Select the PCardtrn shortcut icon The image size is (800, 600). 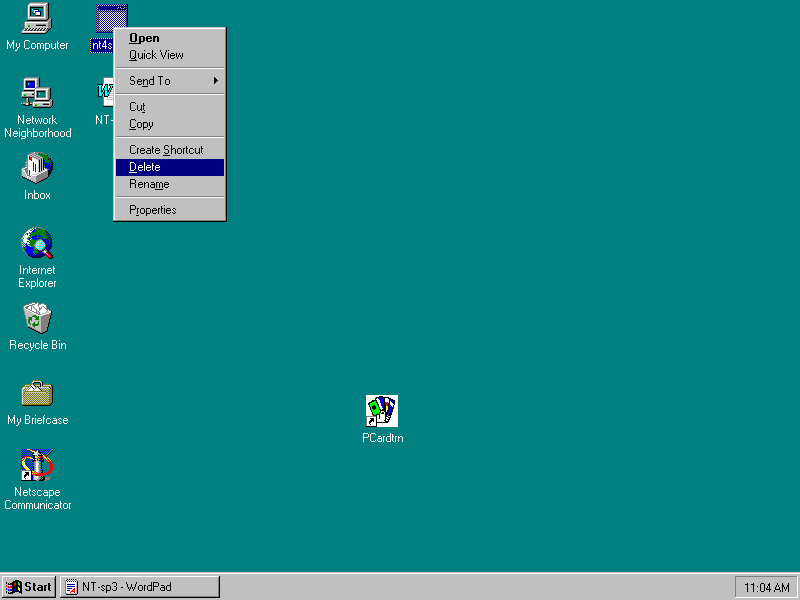382,411
